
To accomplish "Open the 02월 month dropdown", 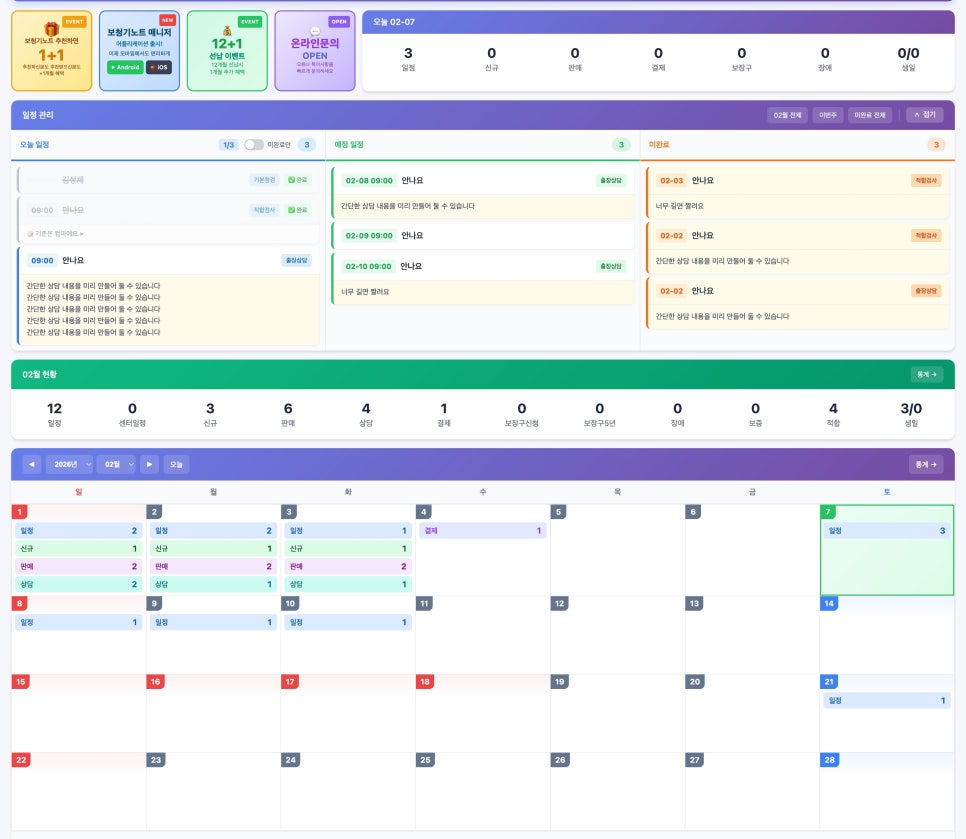I will (x=116, y=464).
